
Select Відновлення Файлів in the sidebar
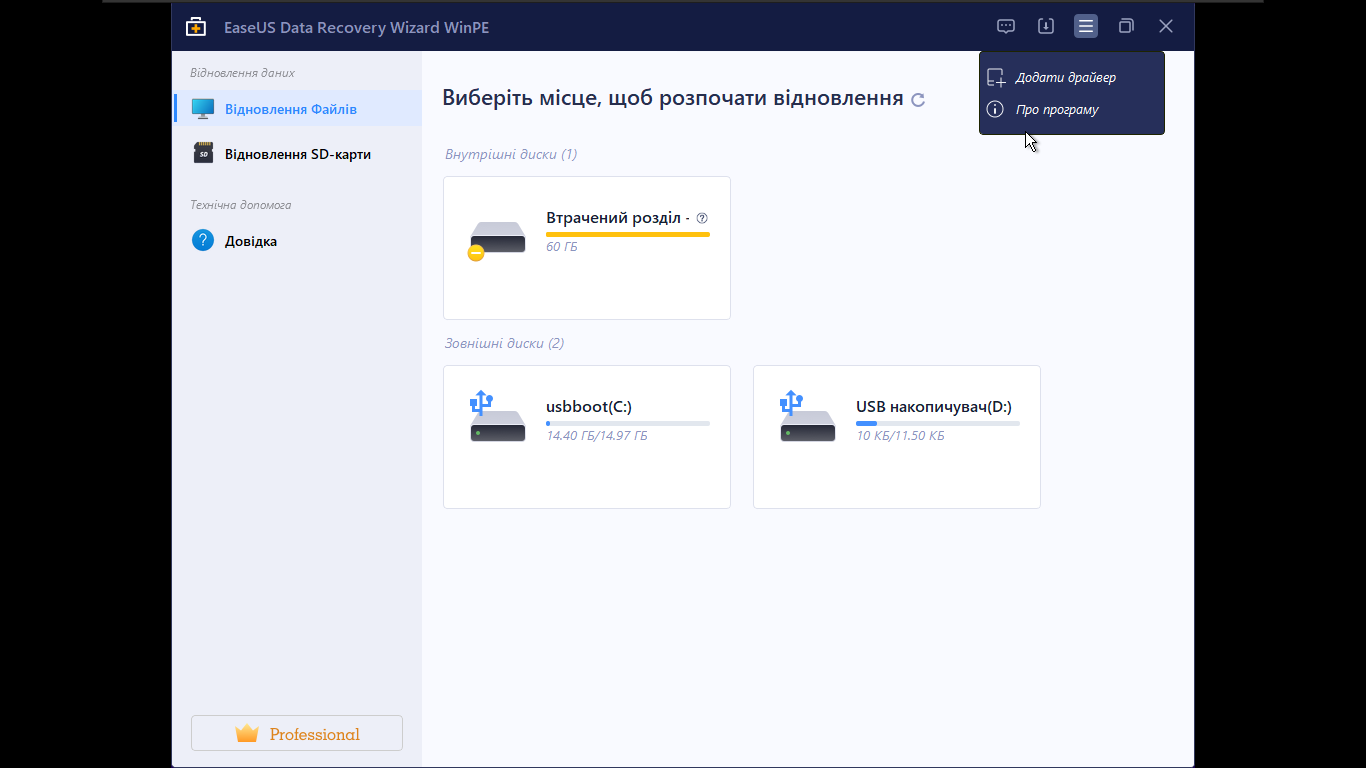[297, 109]
